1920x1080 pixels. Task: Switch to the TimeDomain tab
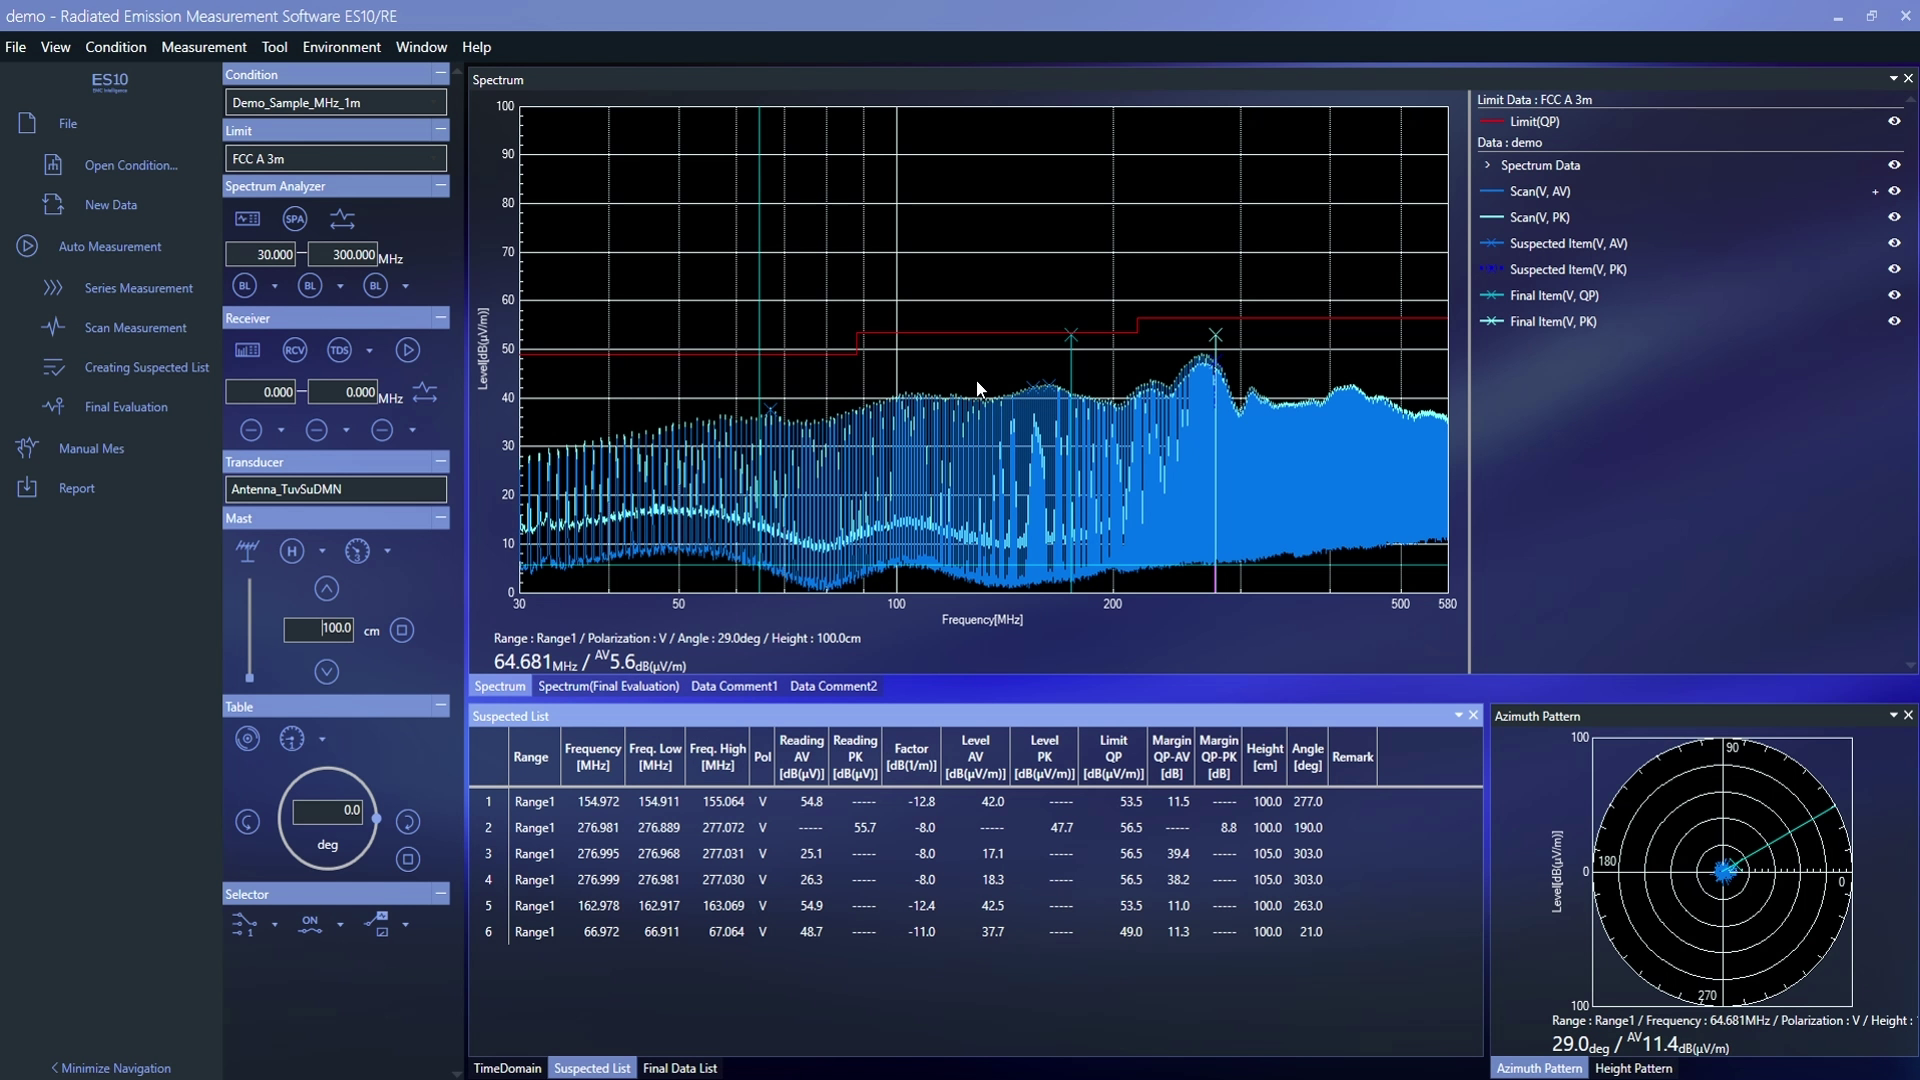[507, 1067]
